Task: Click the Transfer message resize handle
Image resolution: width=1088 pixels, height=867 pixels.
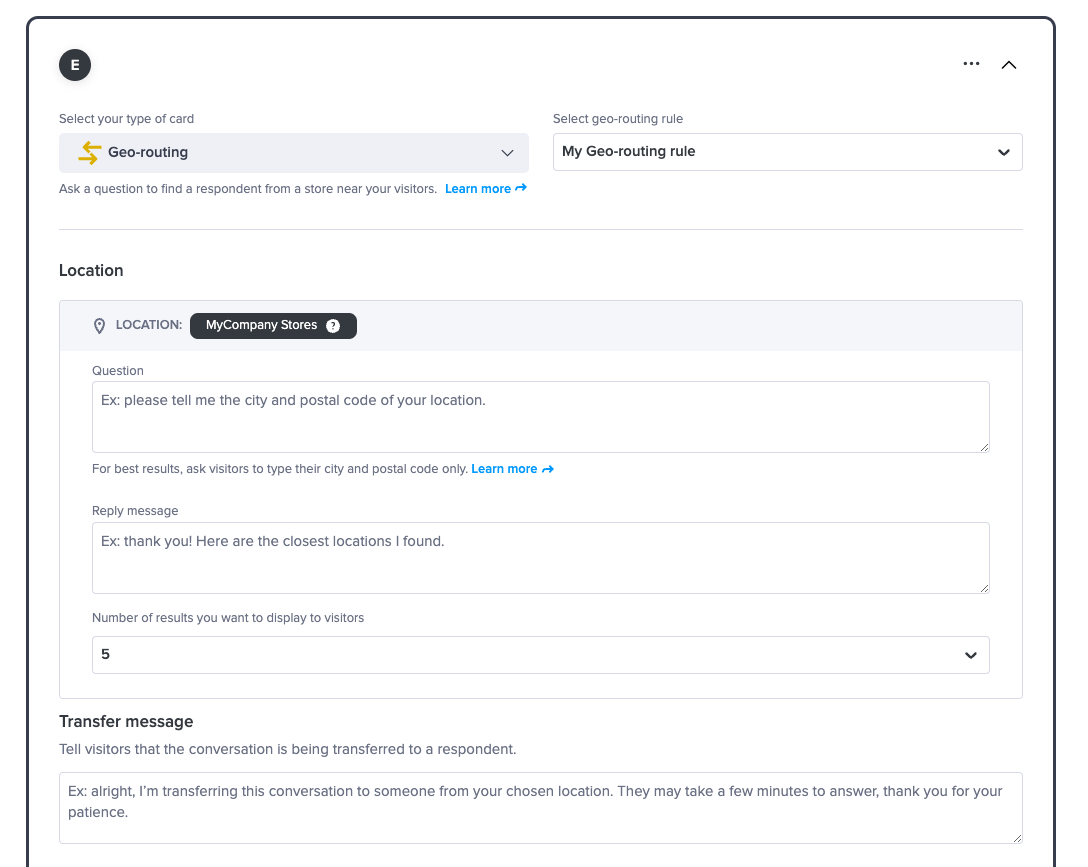Action: 1017,839
